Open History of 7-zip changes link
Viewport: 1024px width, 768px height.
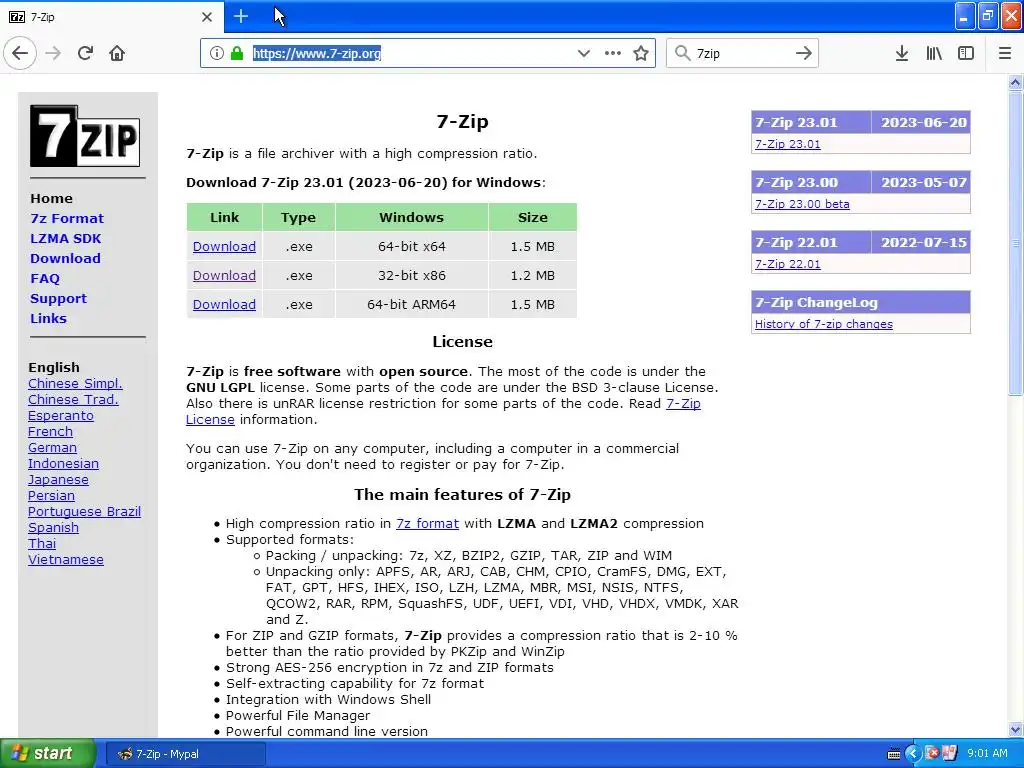[824, 325]
